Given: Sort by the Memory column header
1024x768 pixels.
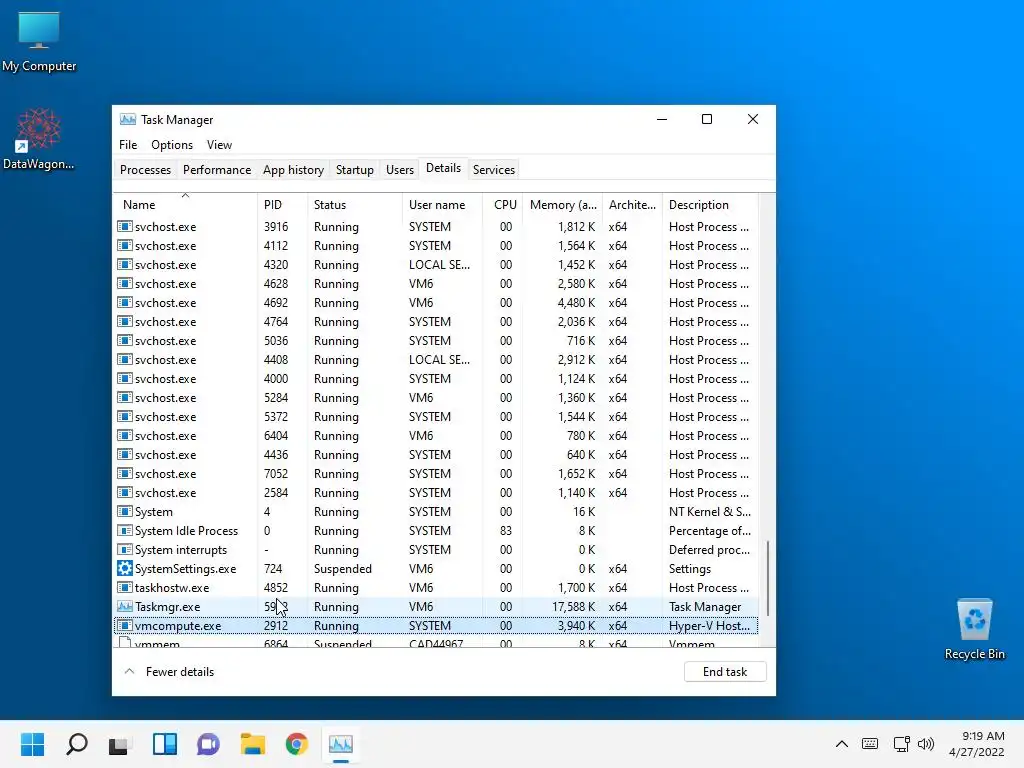Looking at the screenshot, I should click(x=562, y=204).
